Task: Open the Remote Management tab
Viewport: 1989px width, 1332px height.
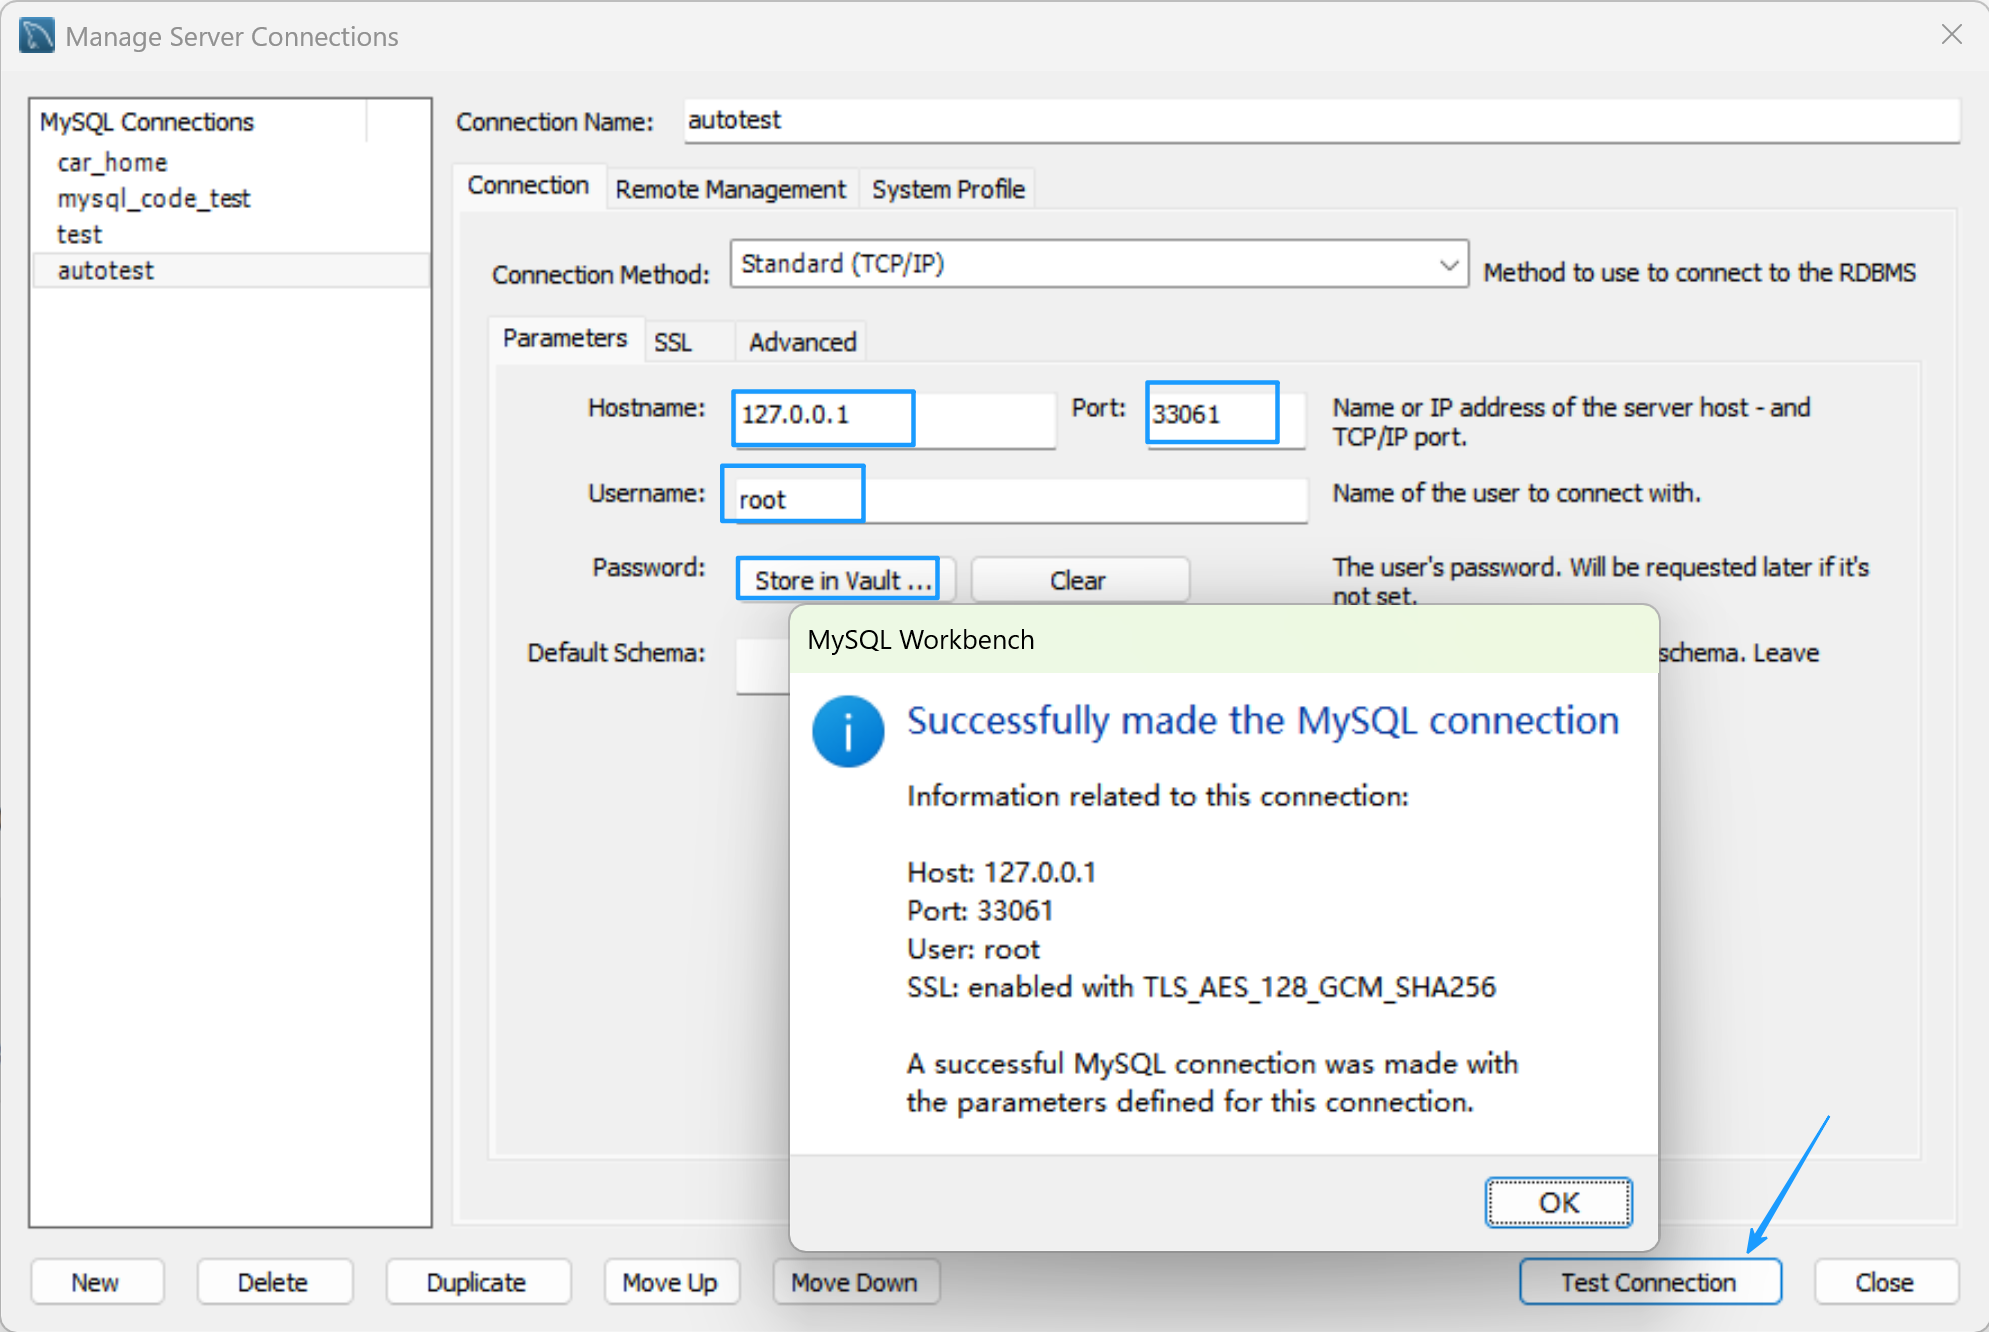Action: pyautogui.click(x=730, y=189)
